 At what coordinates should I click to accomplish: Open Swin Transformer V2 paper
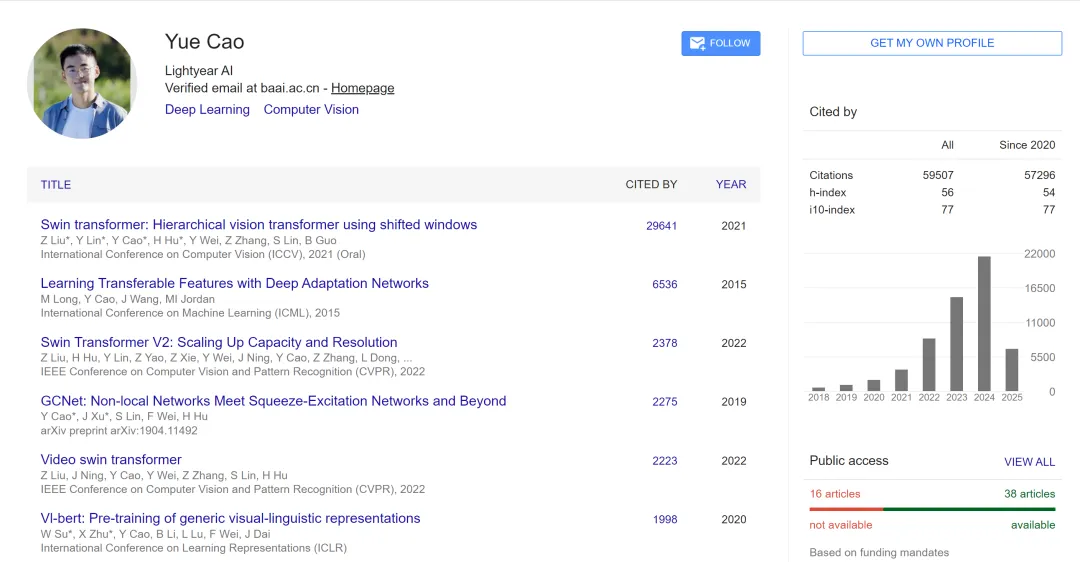click(x=219, y=342)
